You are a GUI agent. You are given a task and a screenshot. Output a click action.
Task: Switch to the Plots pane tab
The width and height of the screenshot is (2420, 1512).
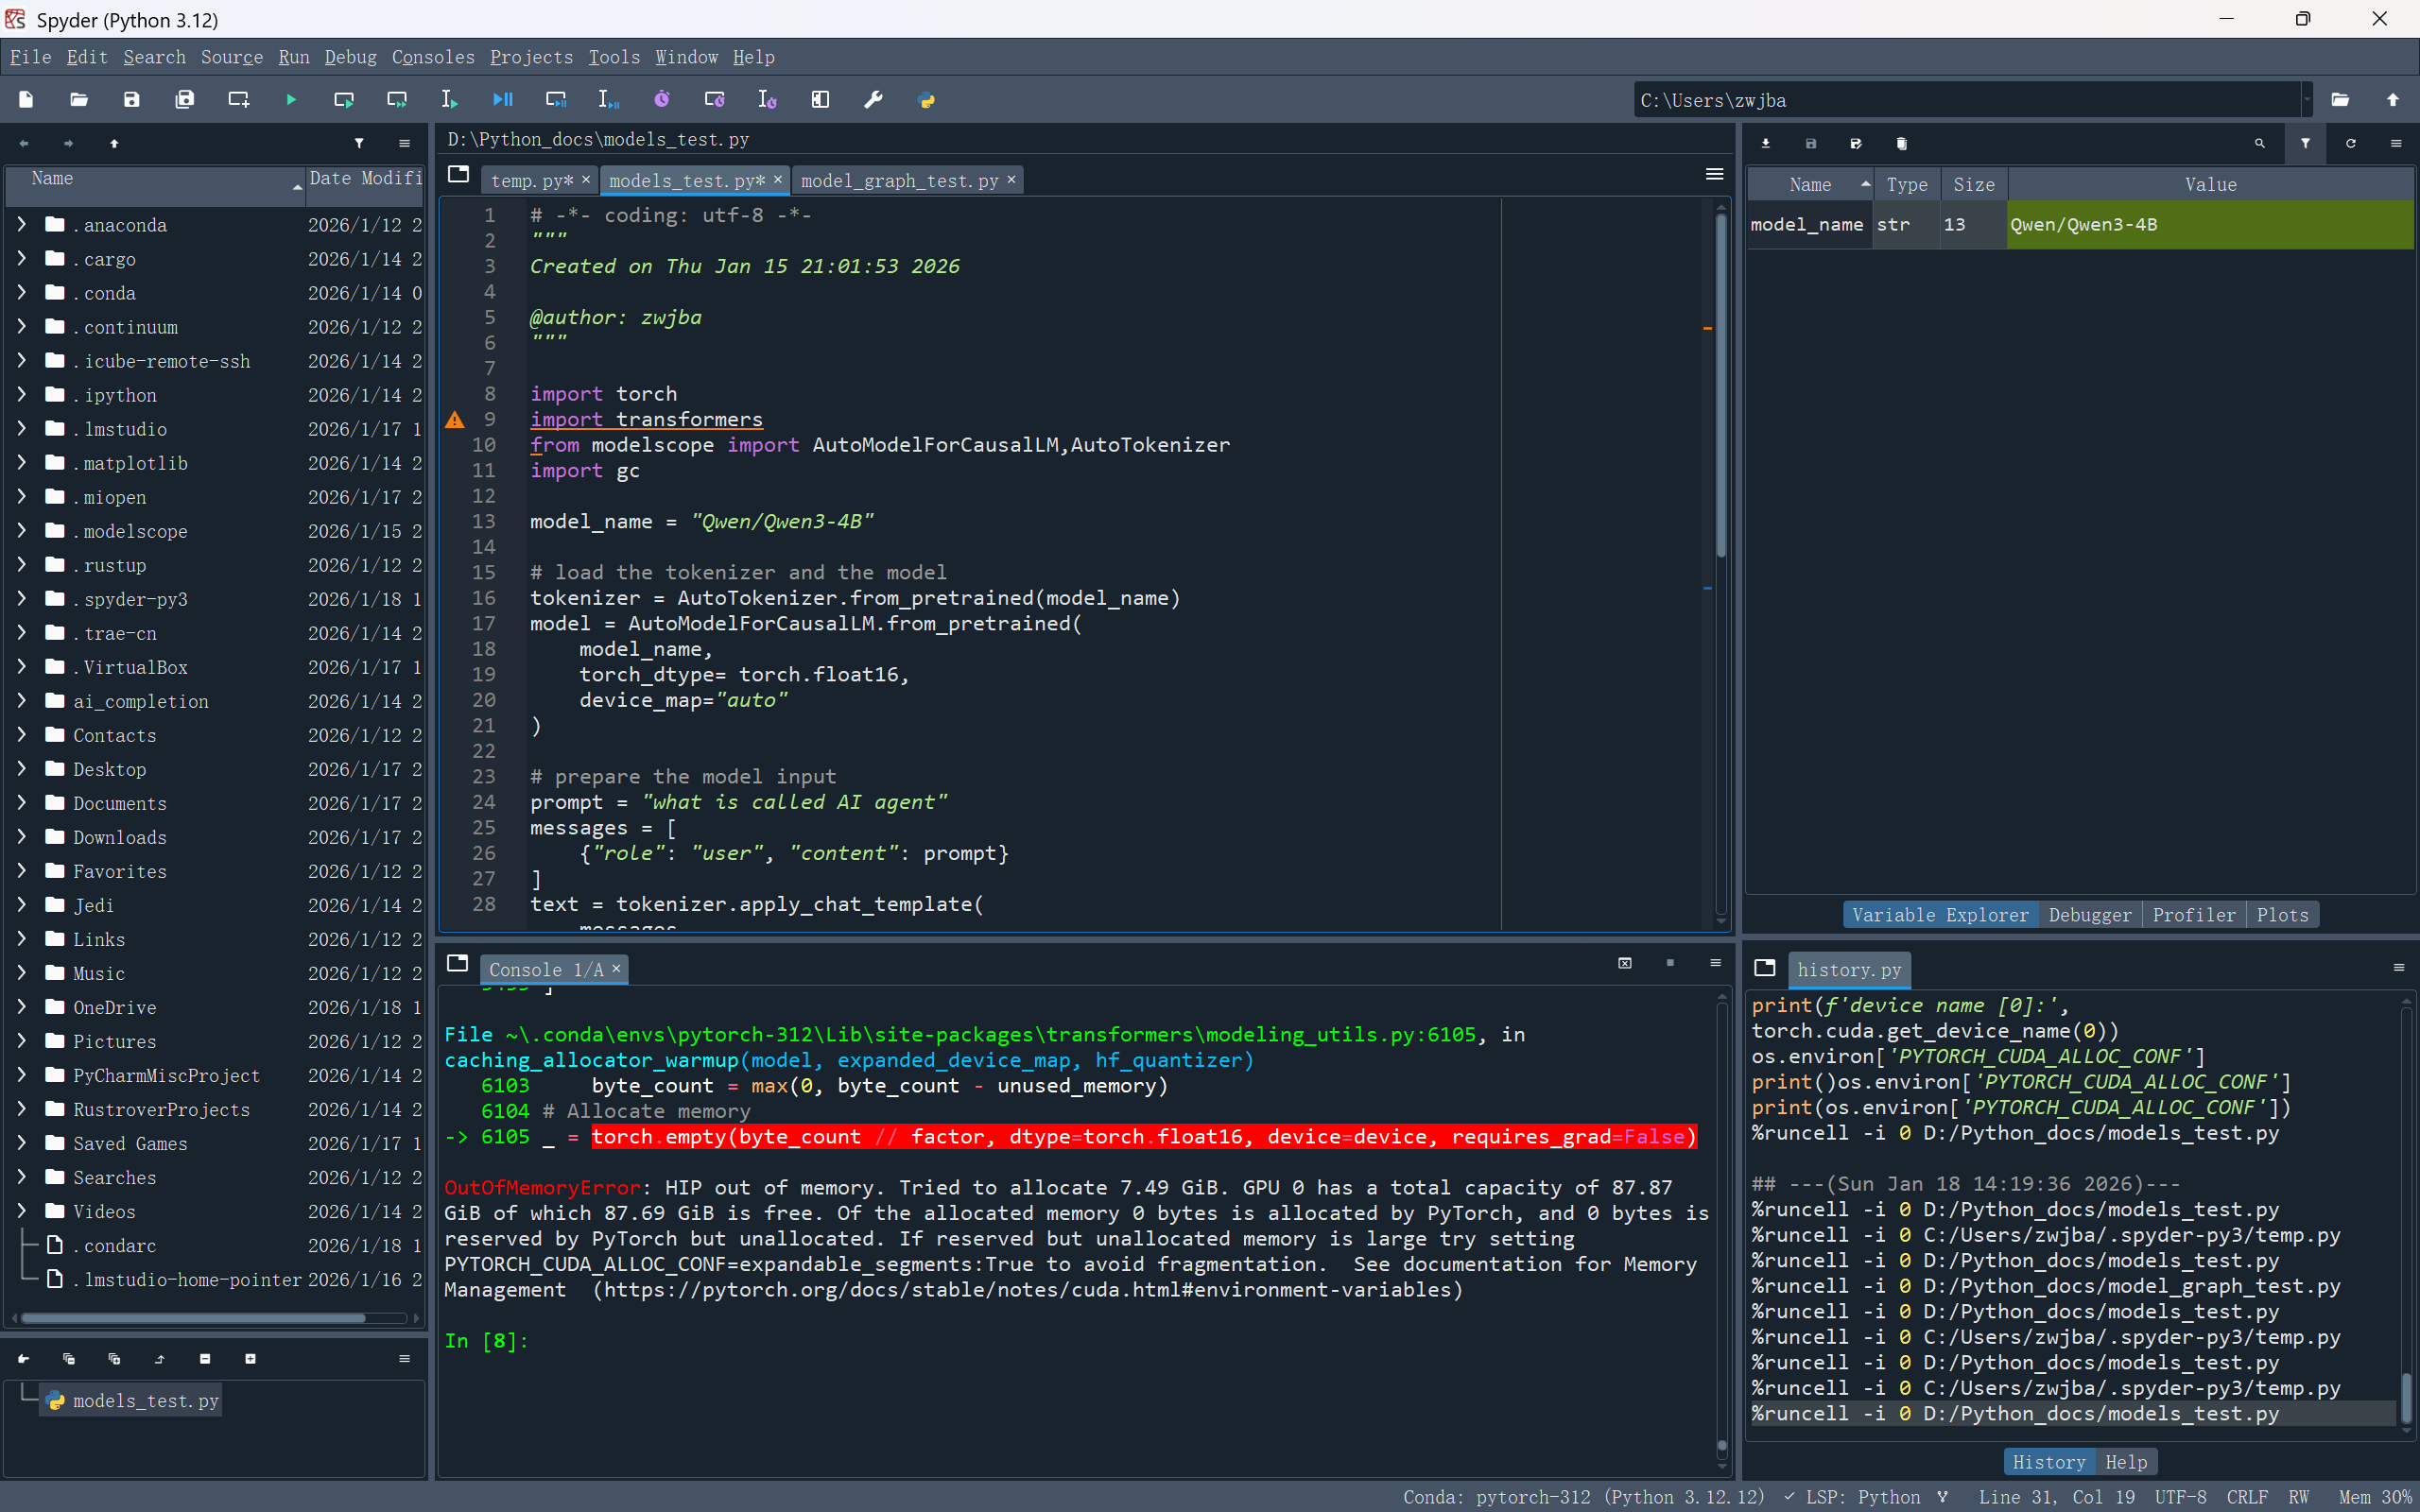[x=2282, y=915]
